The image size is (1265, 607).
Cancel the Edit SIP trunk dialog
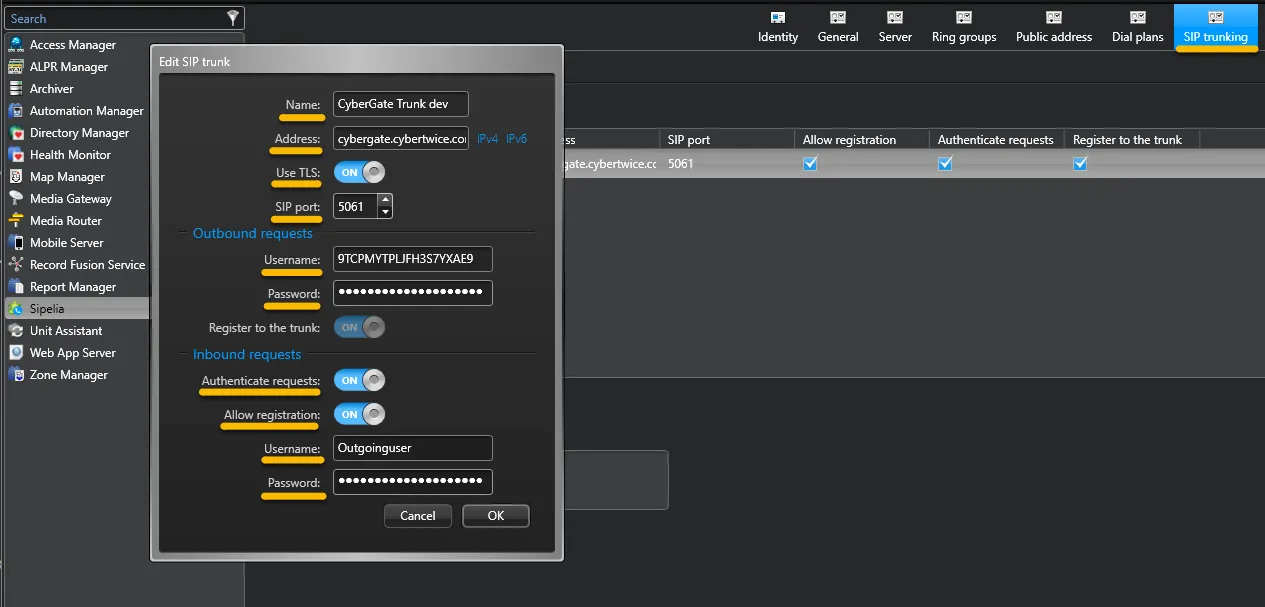(x=418, y=516)
